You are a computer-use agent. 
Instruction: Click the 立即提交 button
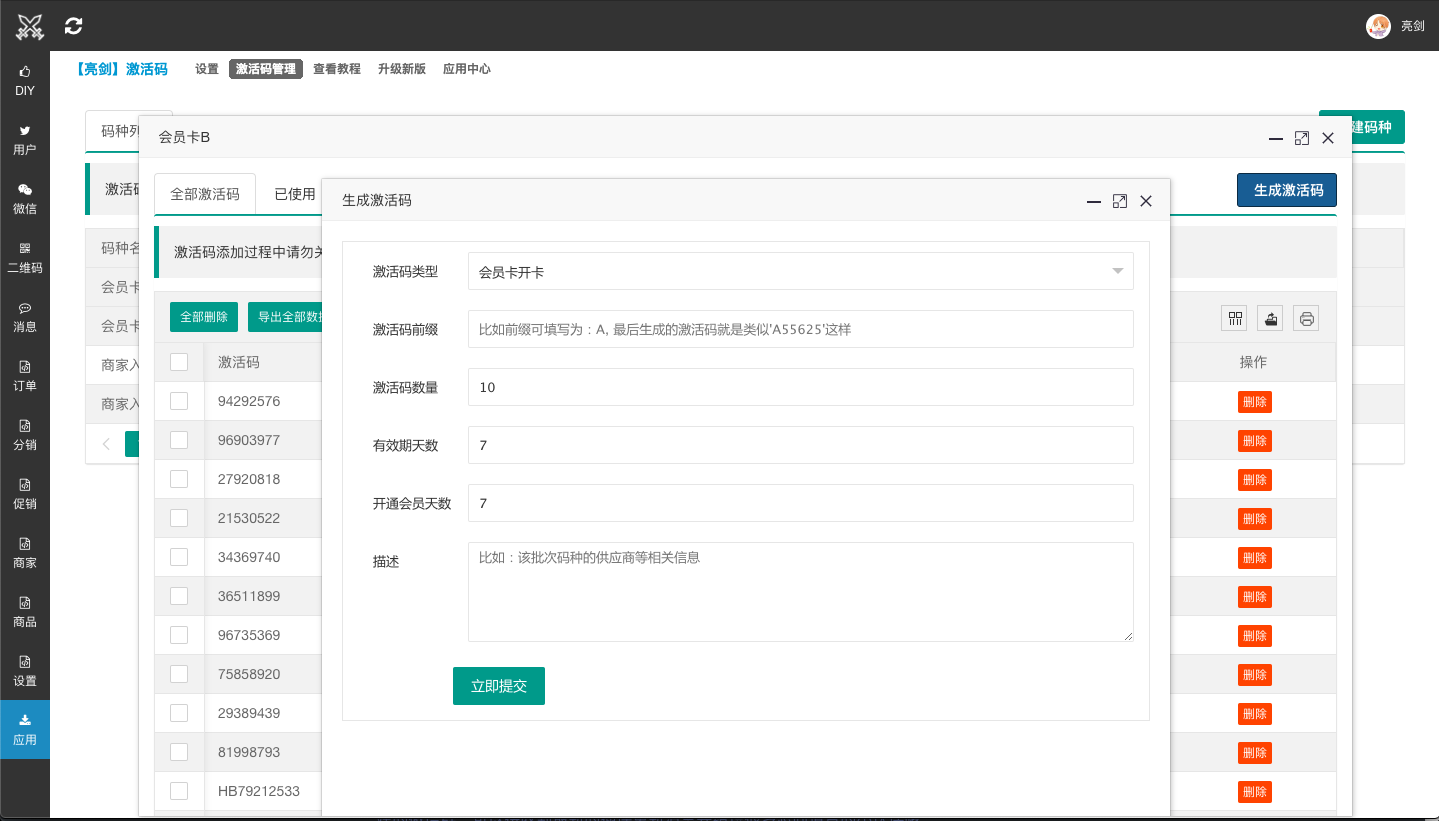tap(499, 686)
